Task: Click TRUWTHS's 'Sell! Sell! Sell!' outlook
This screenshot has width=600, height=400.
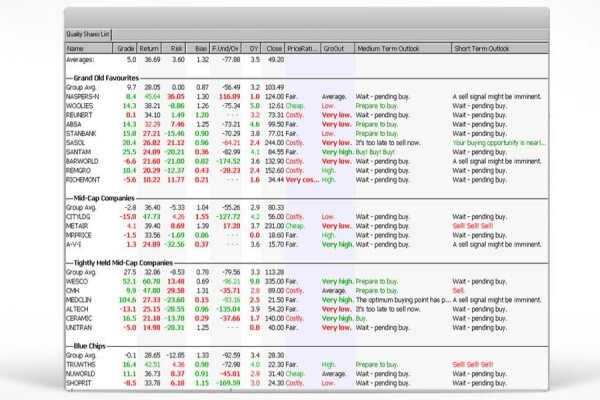Action: coord(473,364)
